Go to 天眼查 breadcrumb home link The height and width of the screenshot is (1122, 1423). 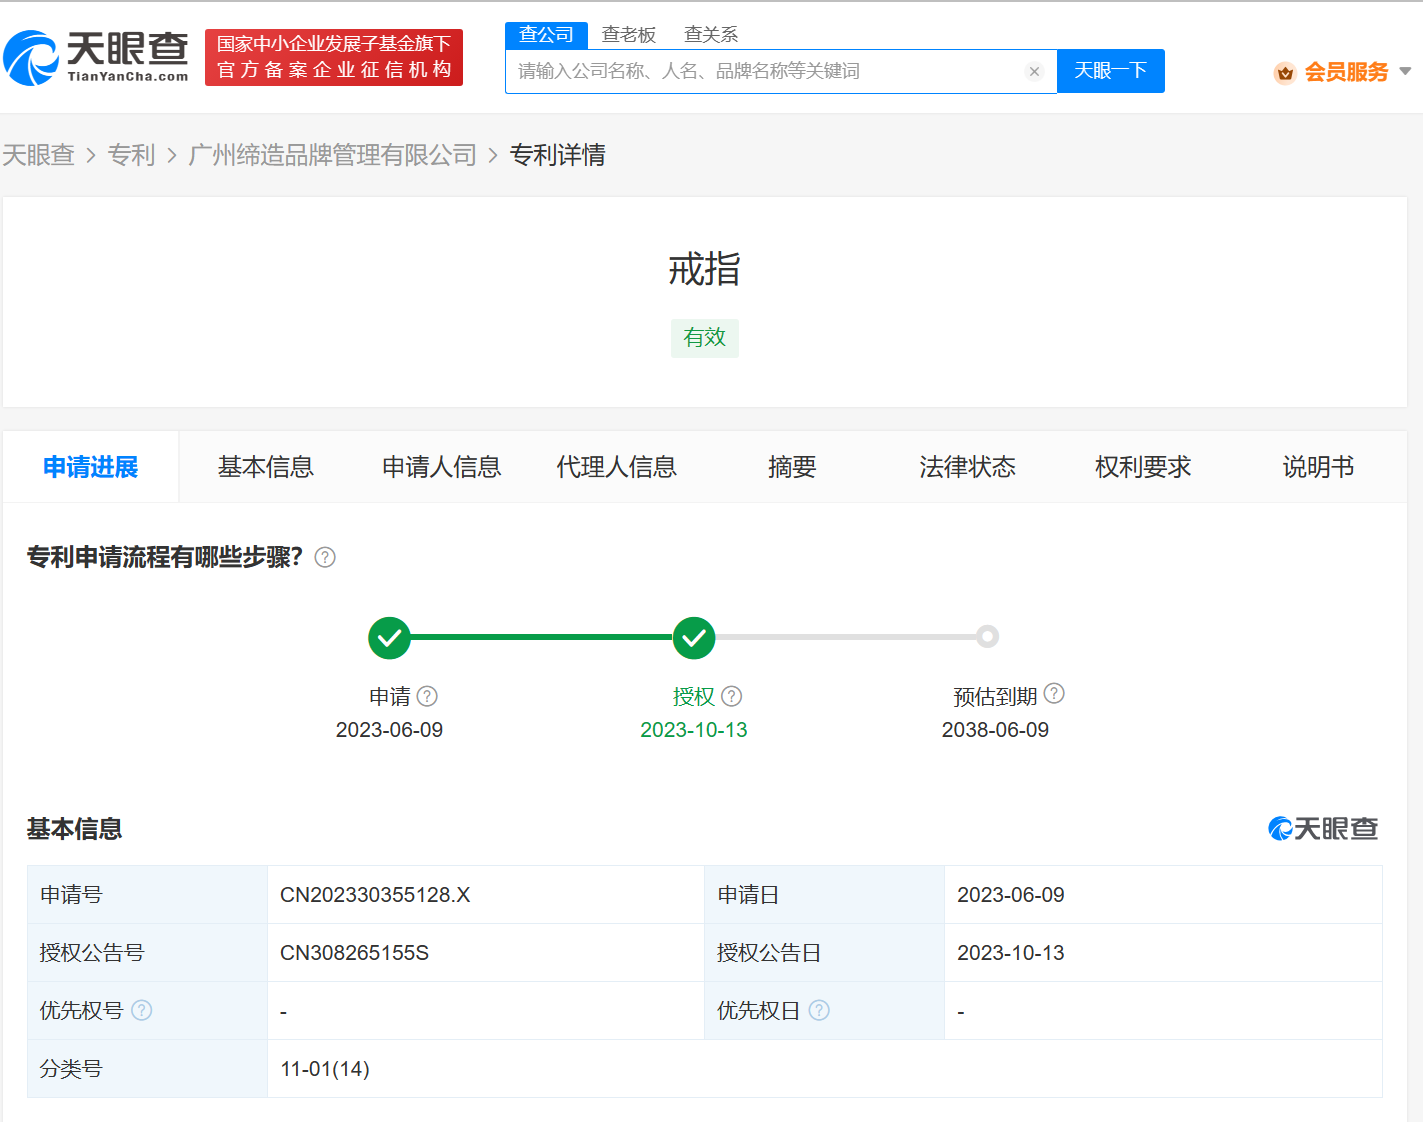(38, 155)
